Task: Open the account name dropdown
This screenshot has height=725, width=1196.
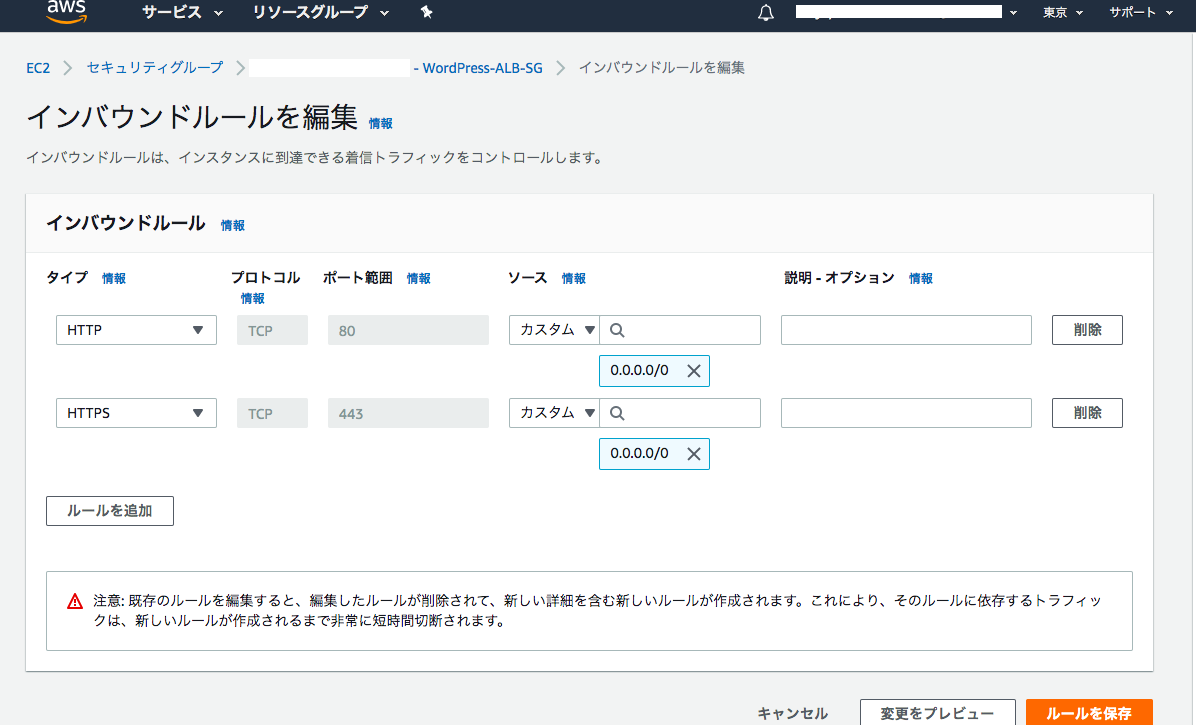Action: pos(906,12)
